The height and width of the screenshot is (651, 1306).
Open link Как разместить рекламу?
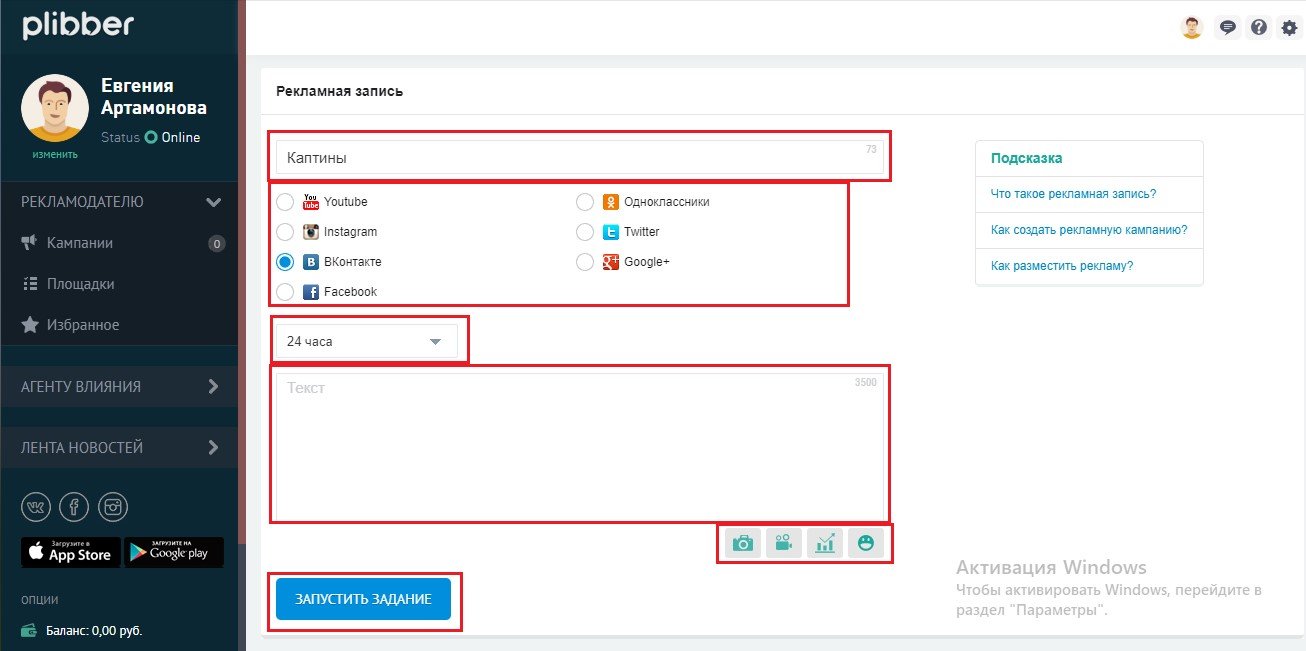point(1062,266)
